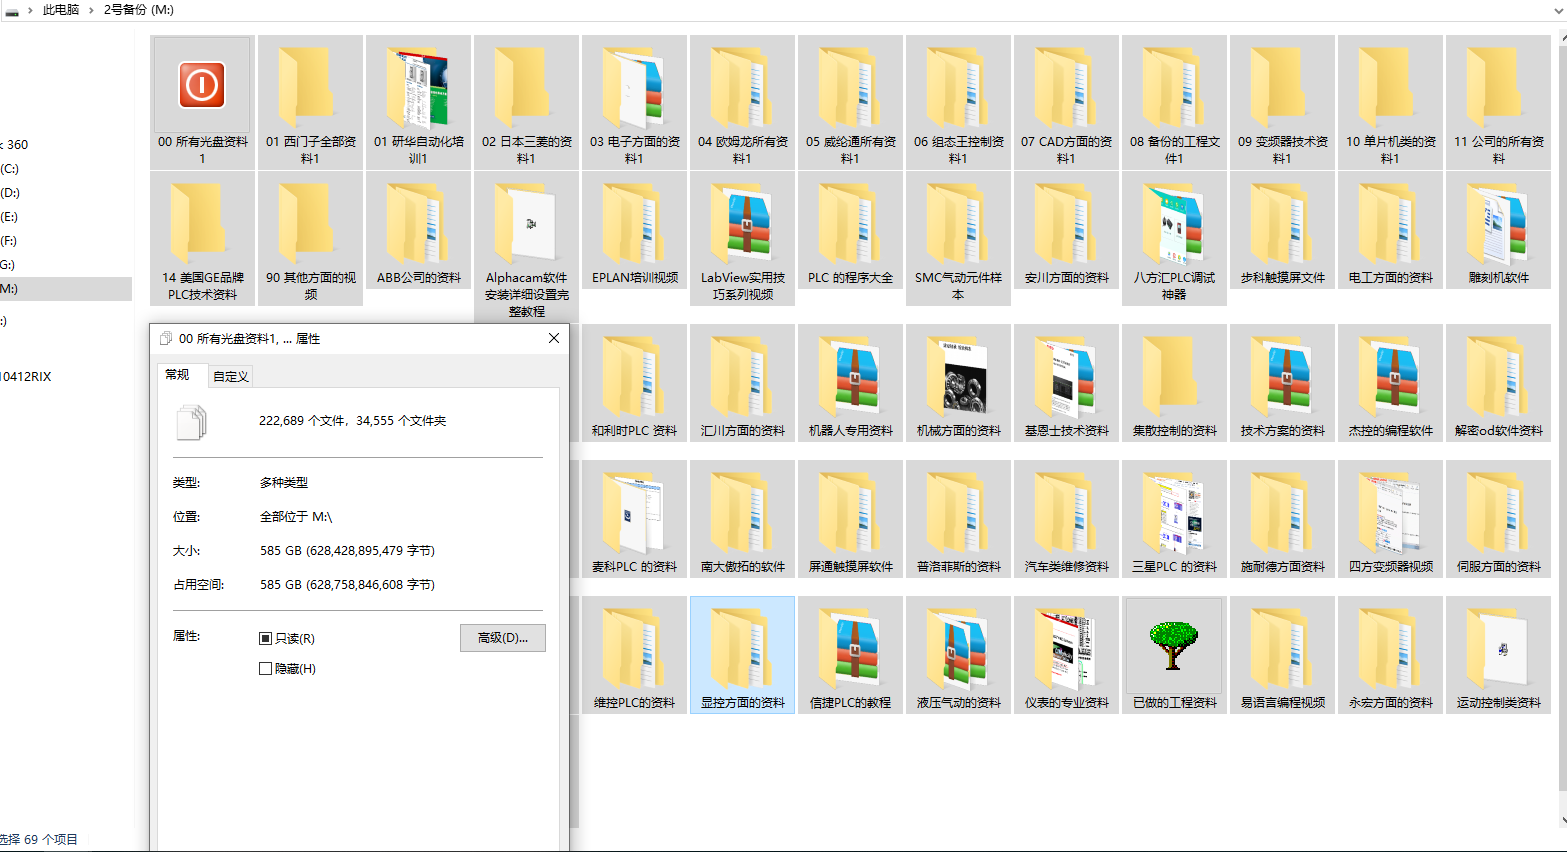Click the 显控方面的资料 folder
This screenshot has width=1567, height=852.
pyautogui.click(x=742, y=652)
